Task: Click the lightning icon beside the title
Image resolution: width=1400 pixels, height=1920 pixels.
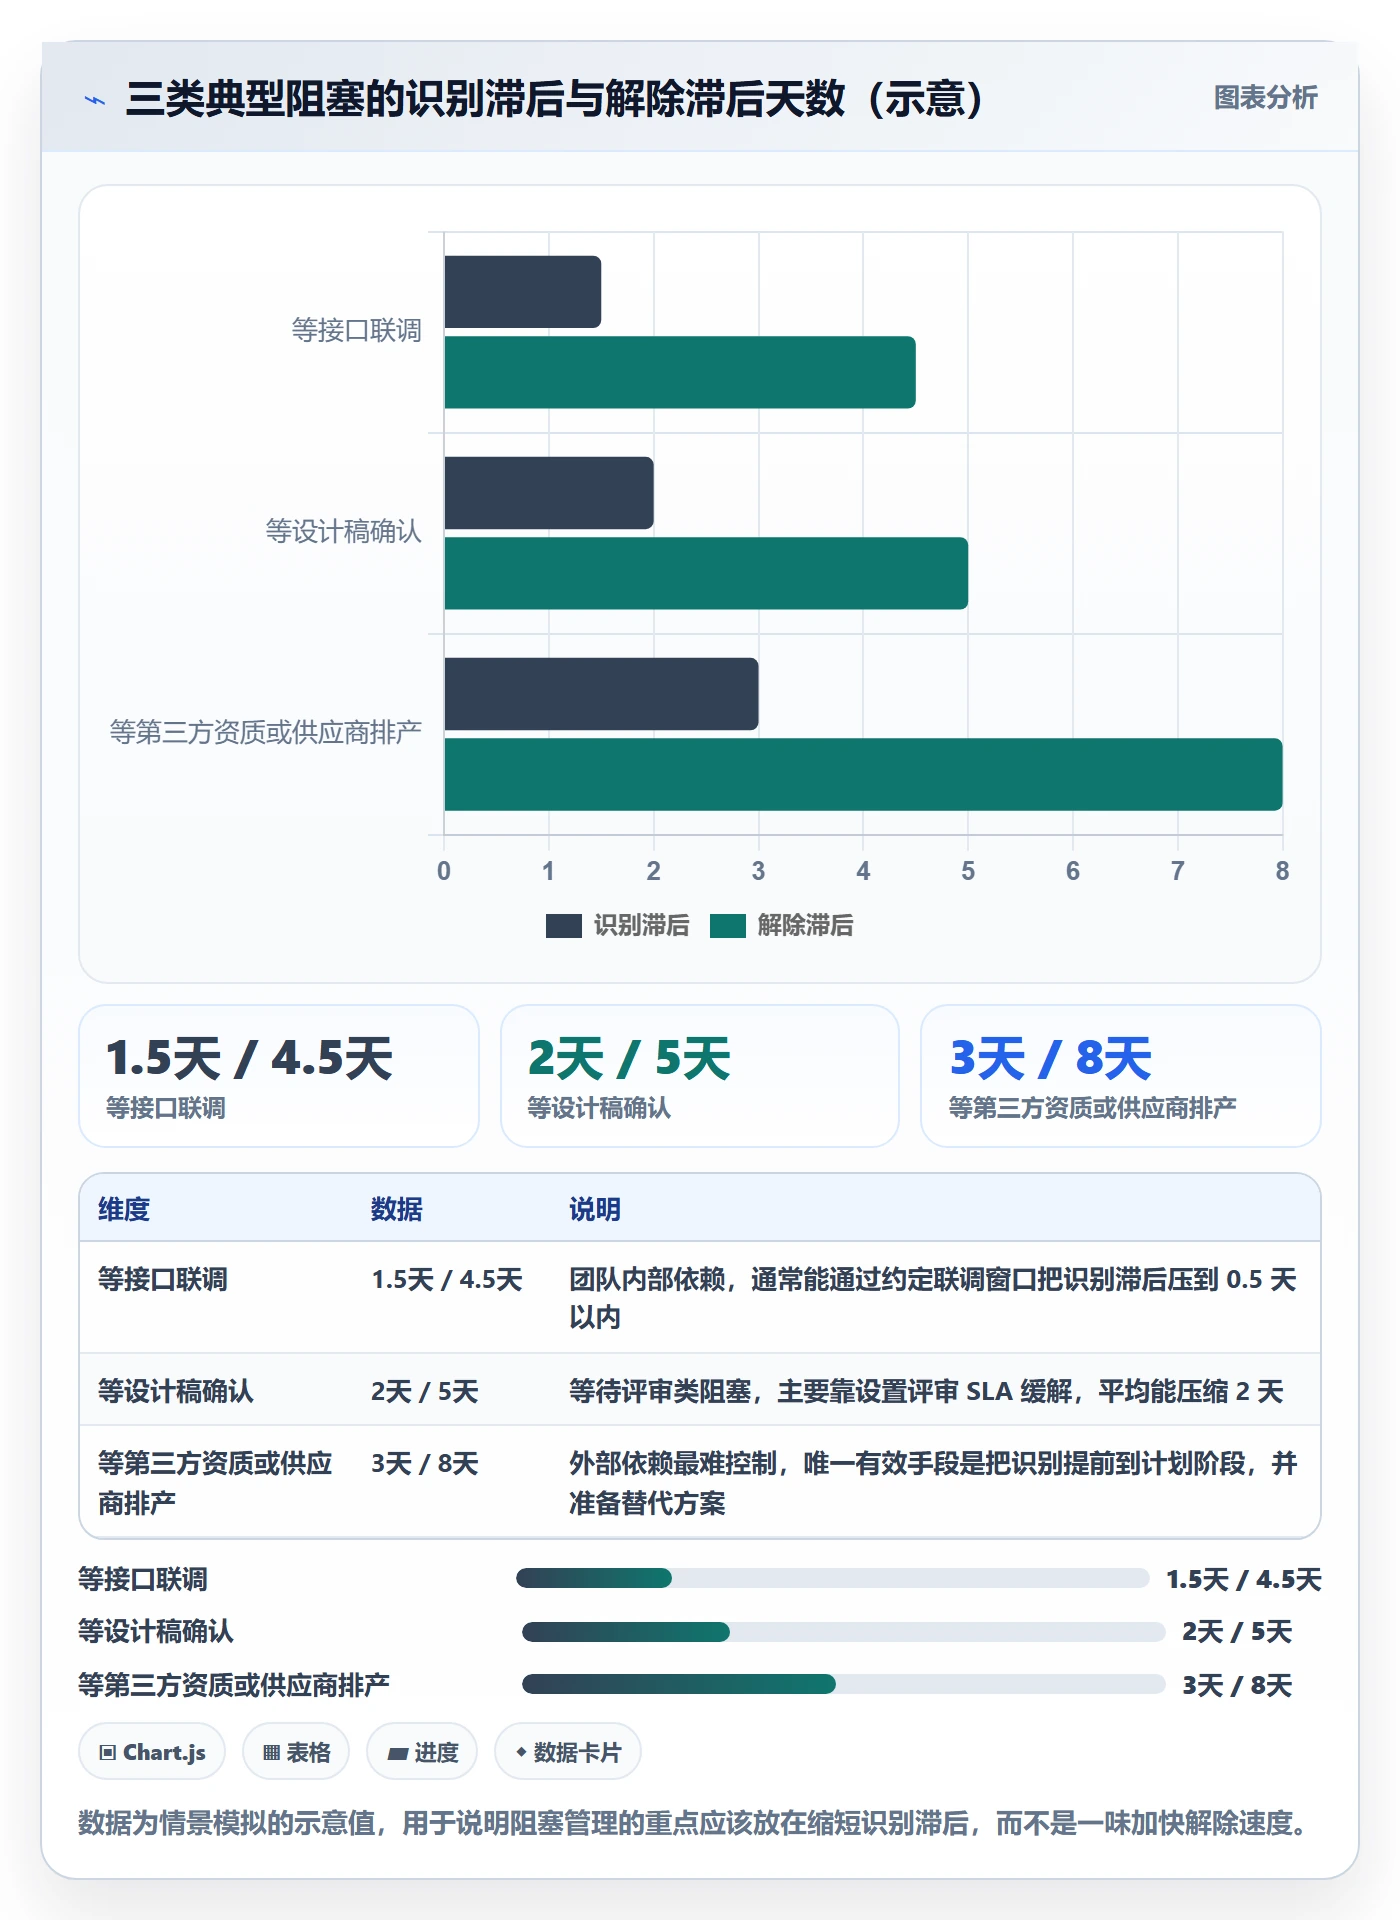Action: click(95, 100)
